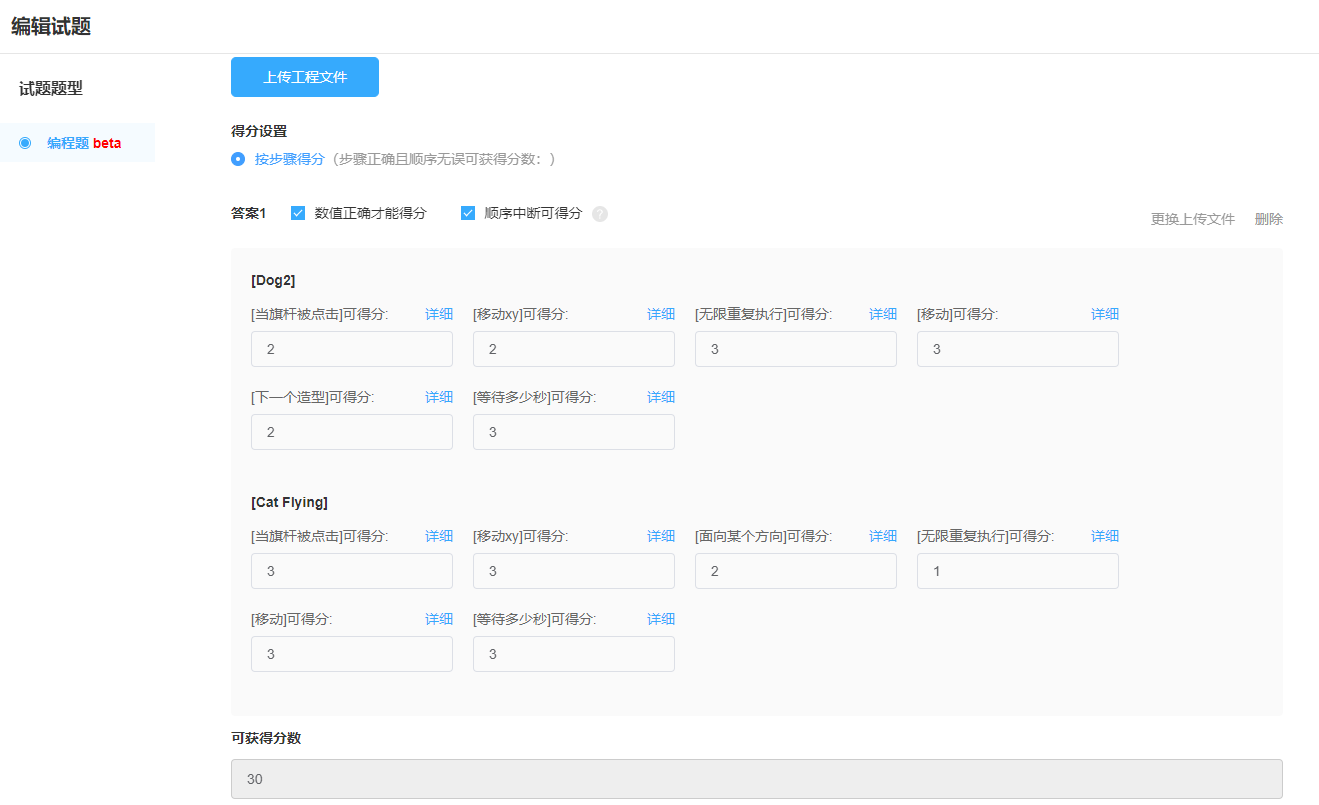Open 详细 for [移动] under Cat Flying
Viewport: 1319px width, 805px height.
439,618
